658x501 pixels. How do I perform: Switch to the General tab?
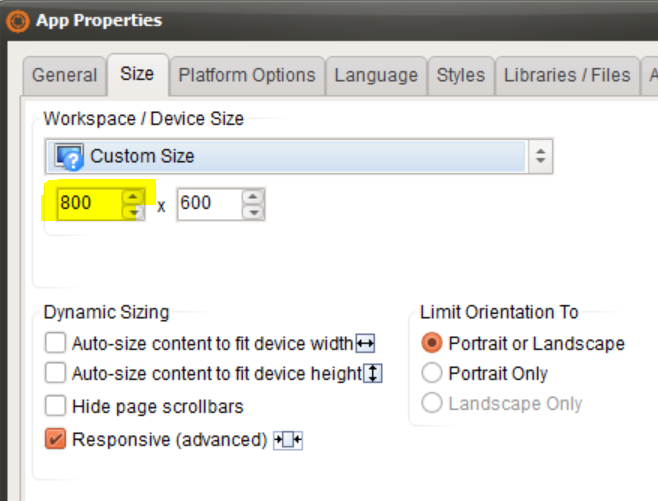64,76
